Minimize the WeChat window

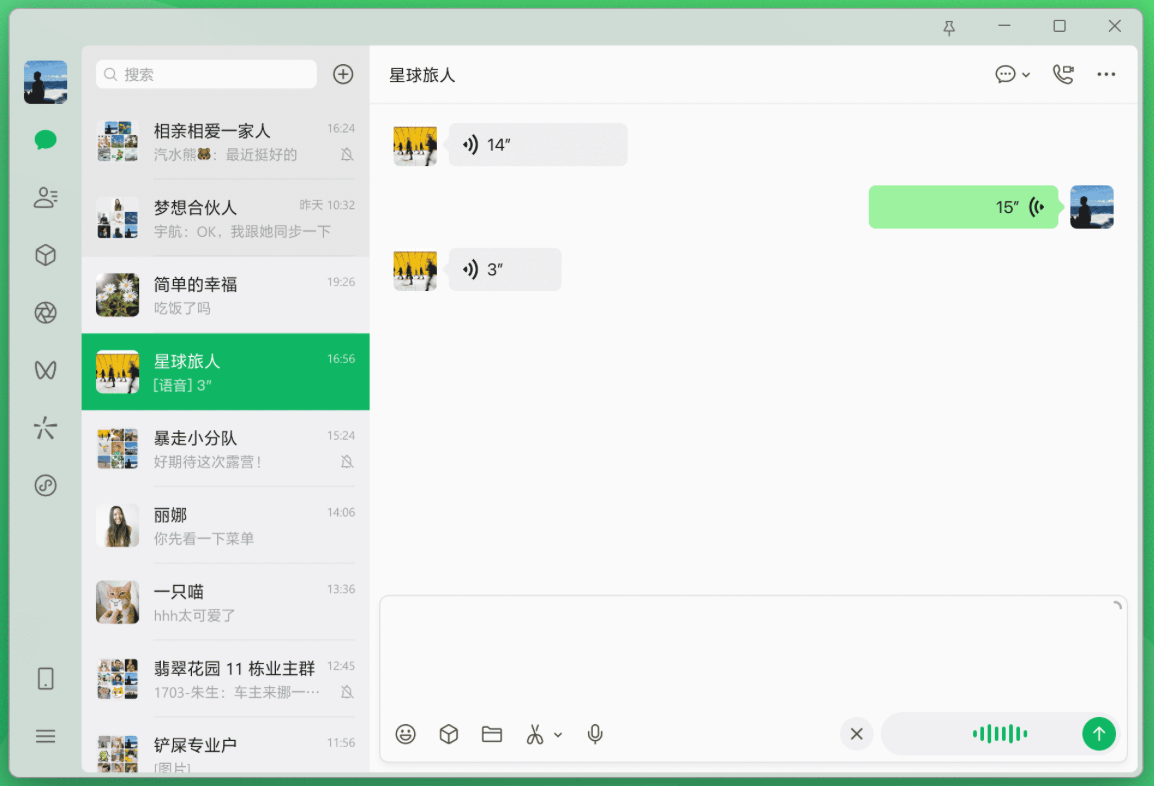(x=1004, y=26)
